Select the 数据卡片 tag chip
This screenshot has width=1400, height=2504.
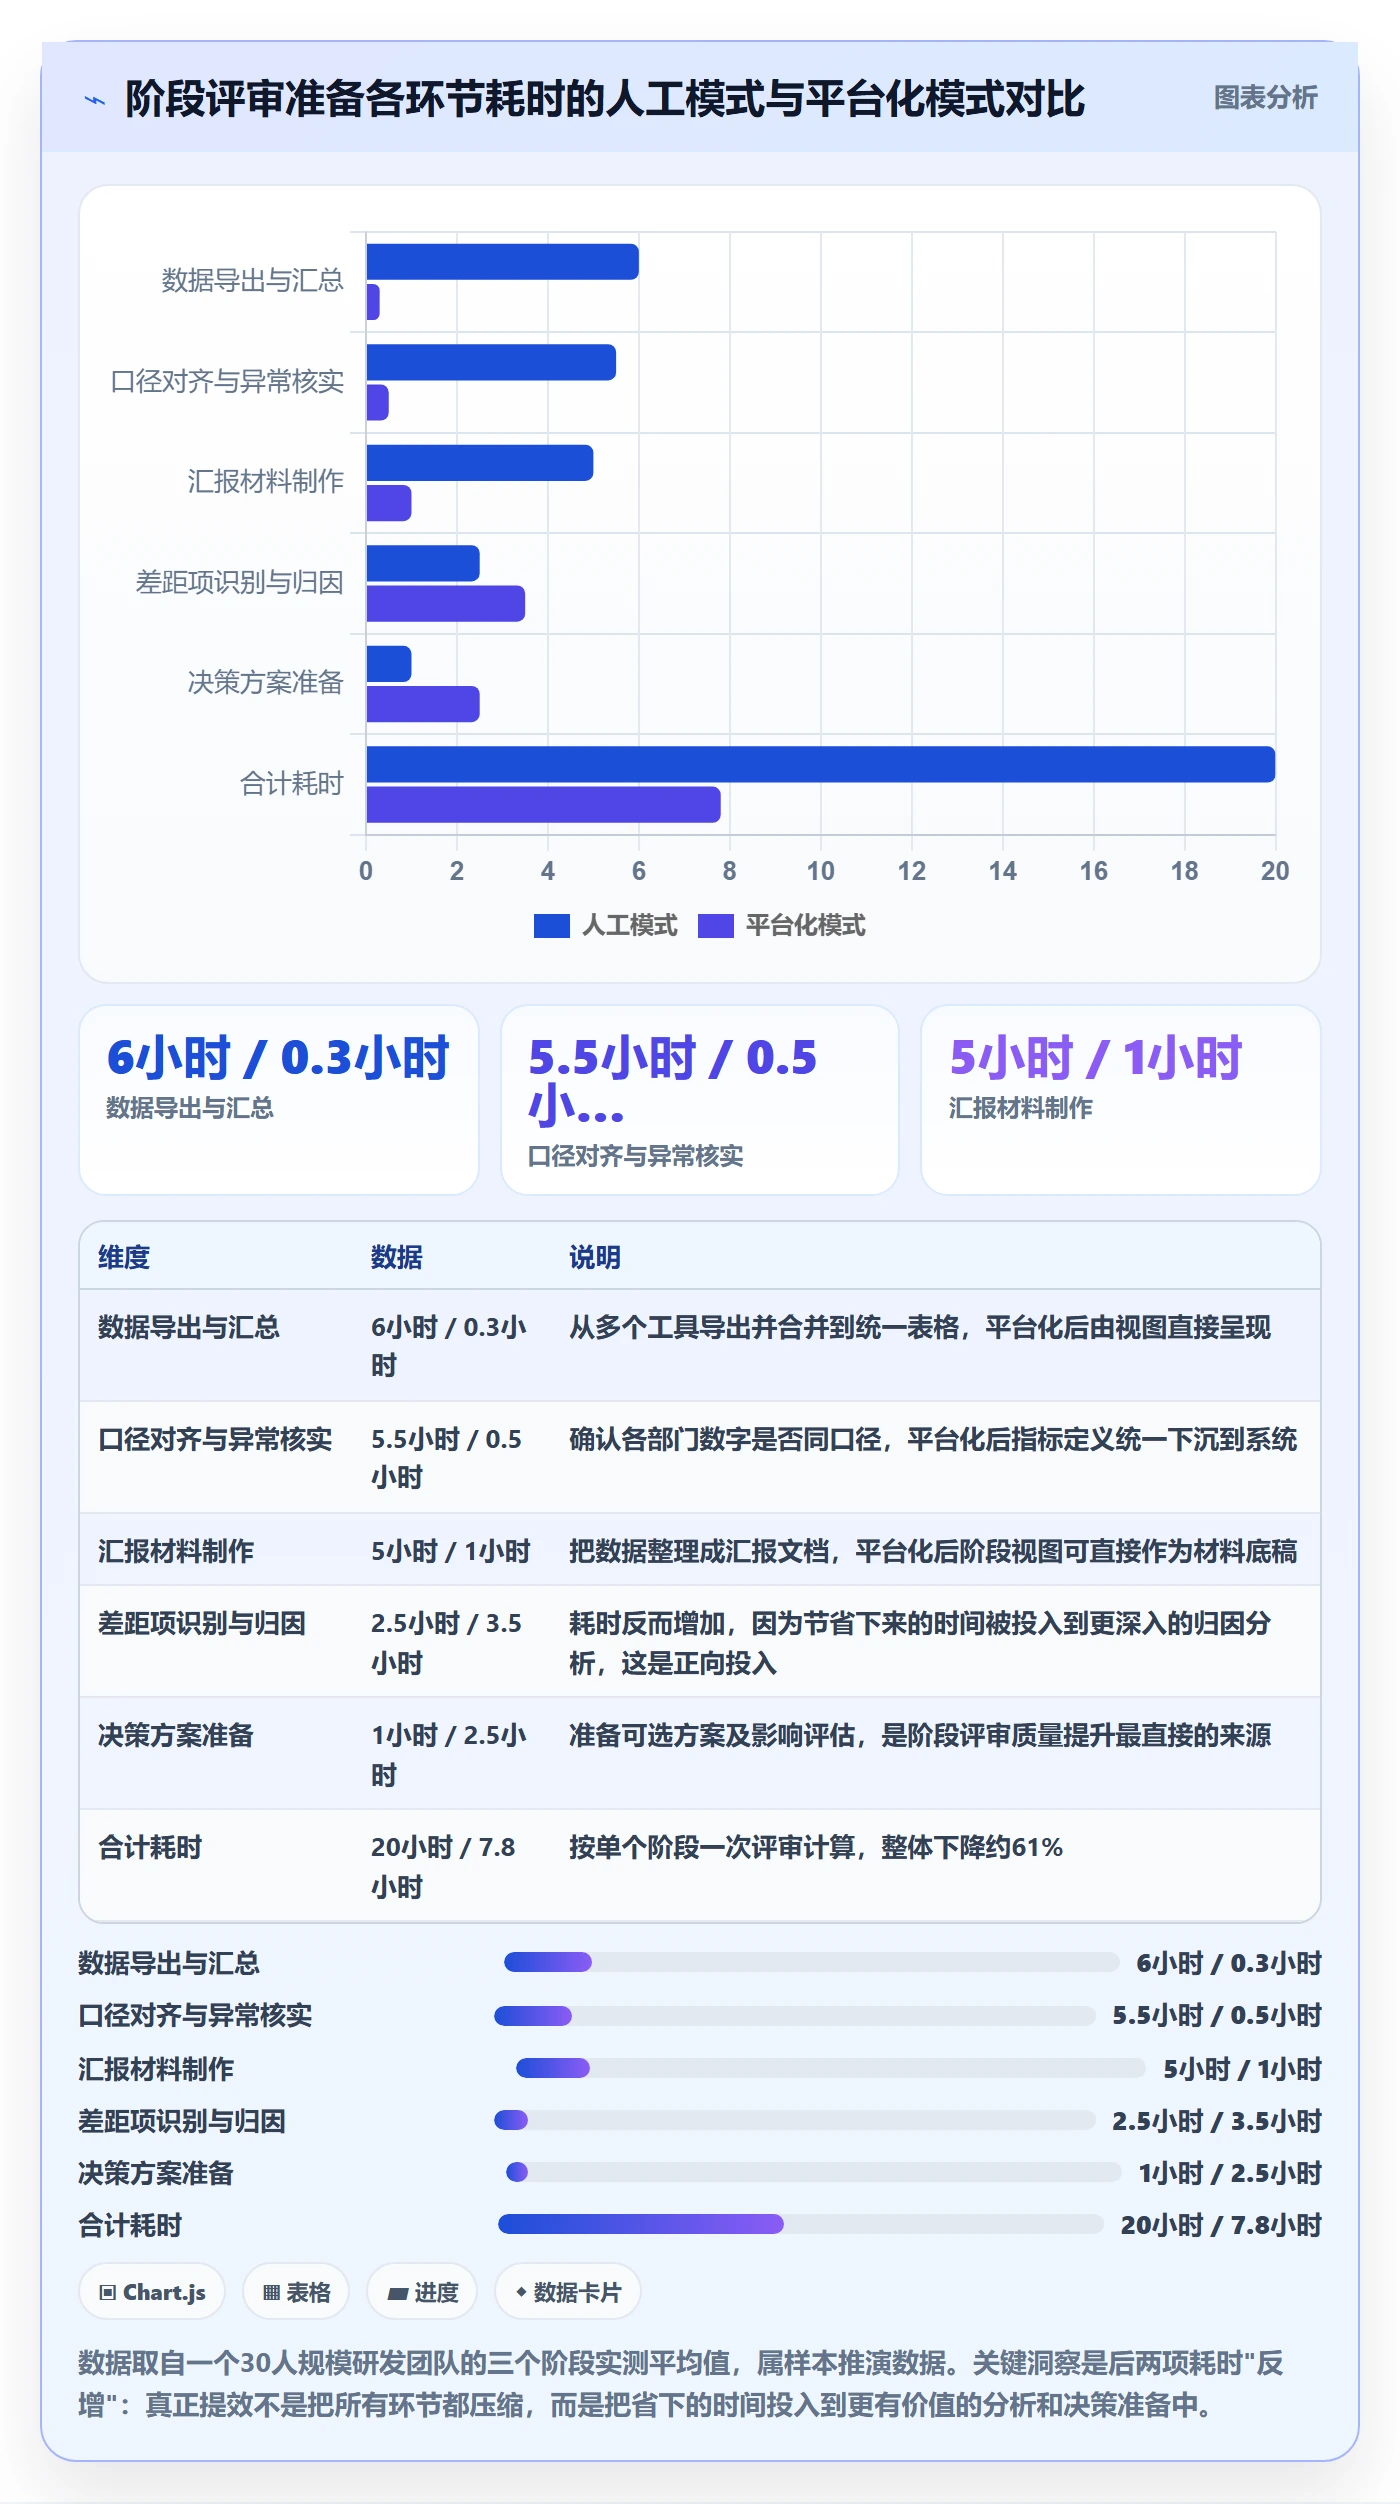568,2292
